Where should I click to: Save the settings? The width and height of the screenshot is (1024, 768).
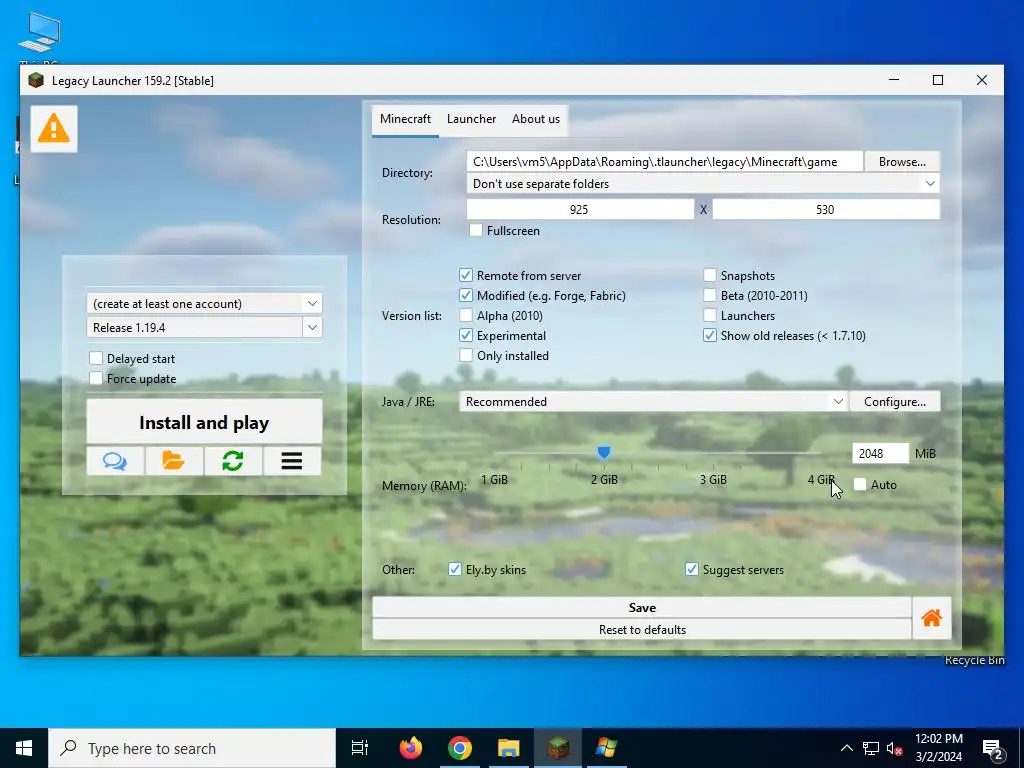[x=642, y=607]
